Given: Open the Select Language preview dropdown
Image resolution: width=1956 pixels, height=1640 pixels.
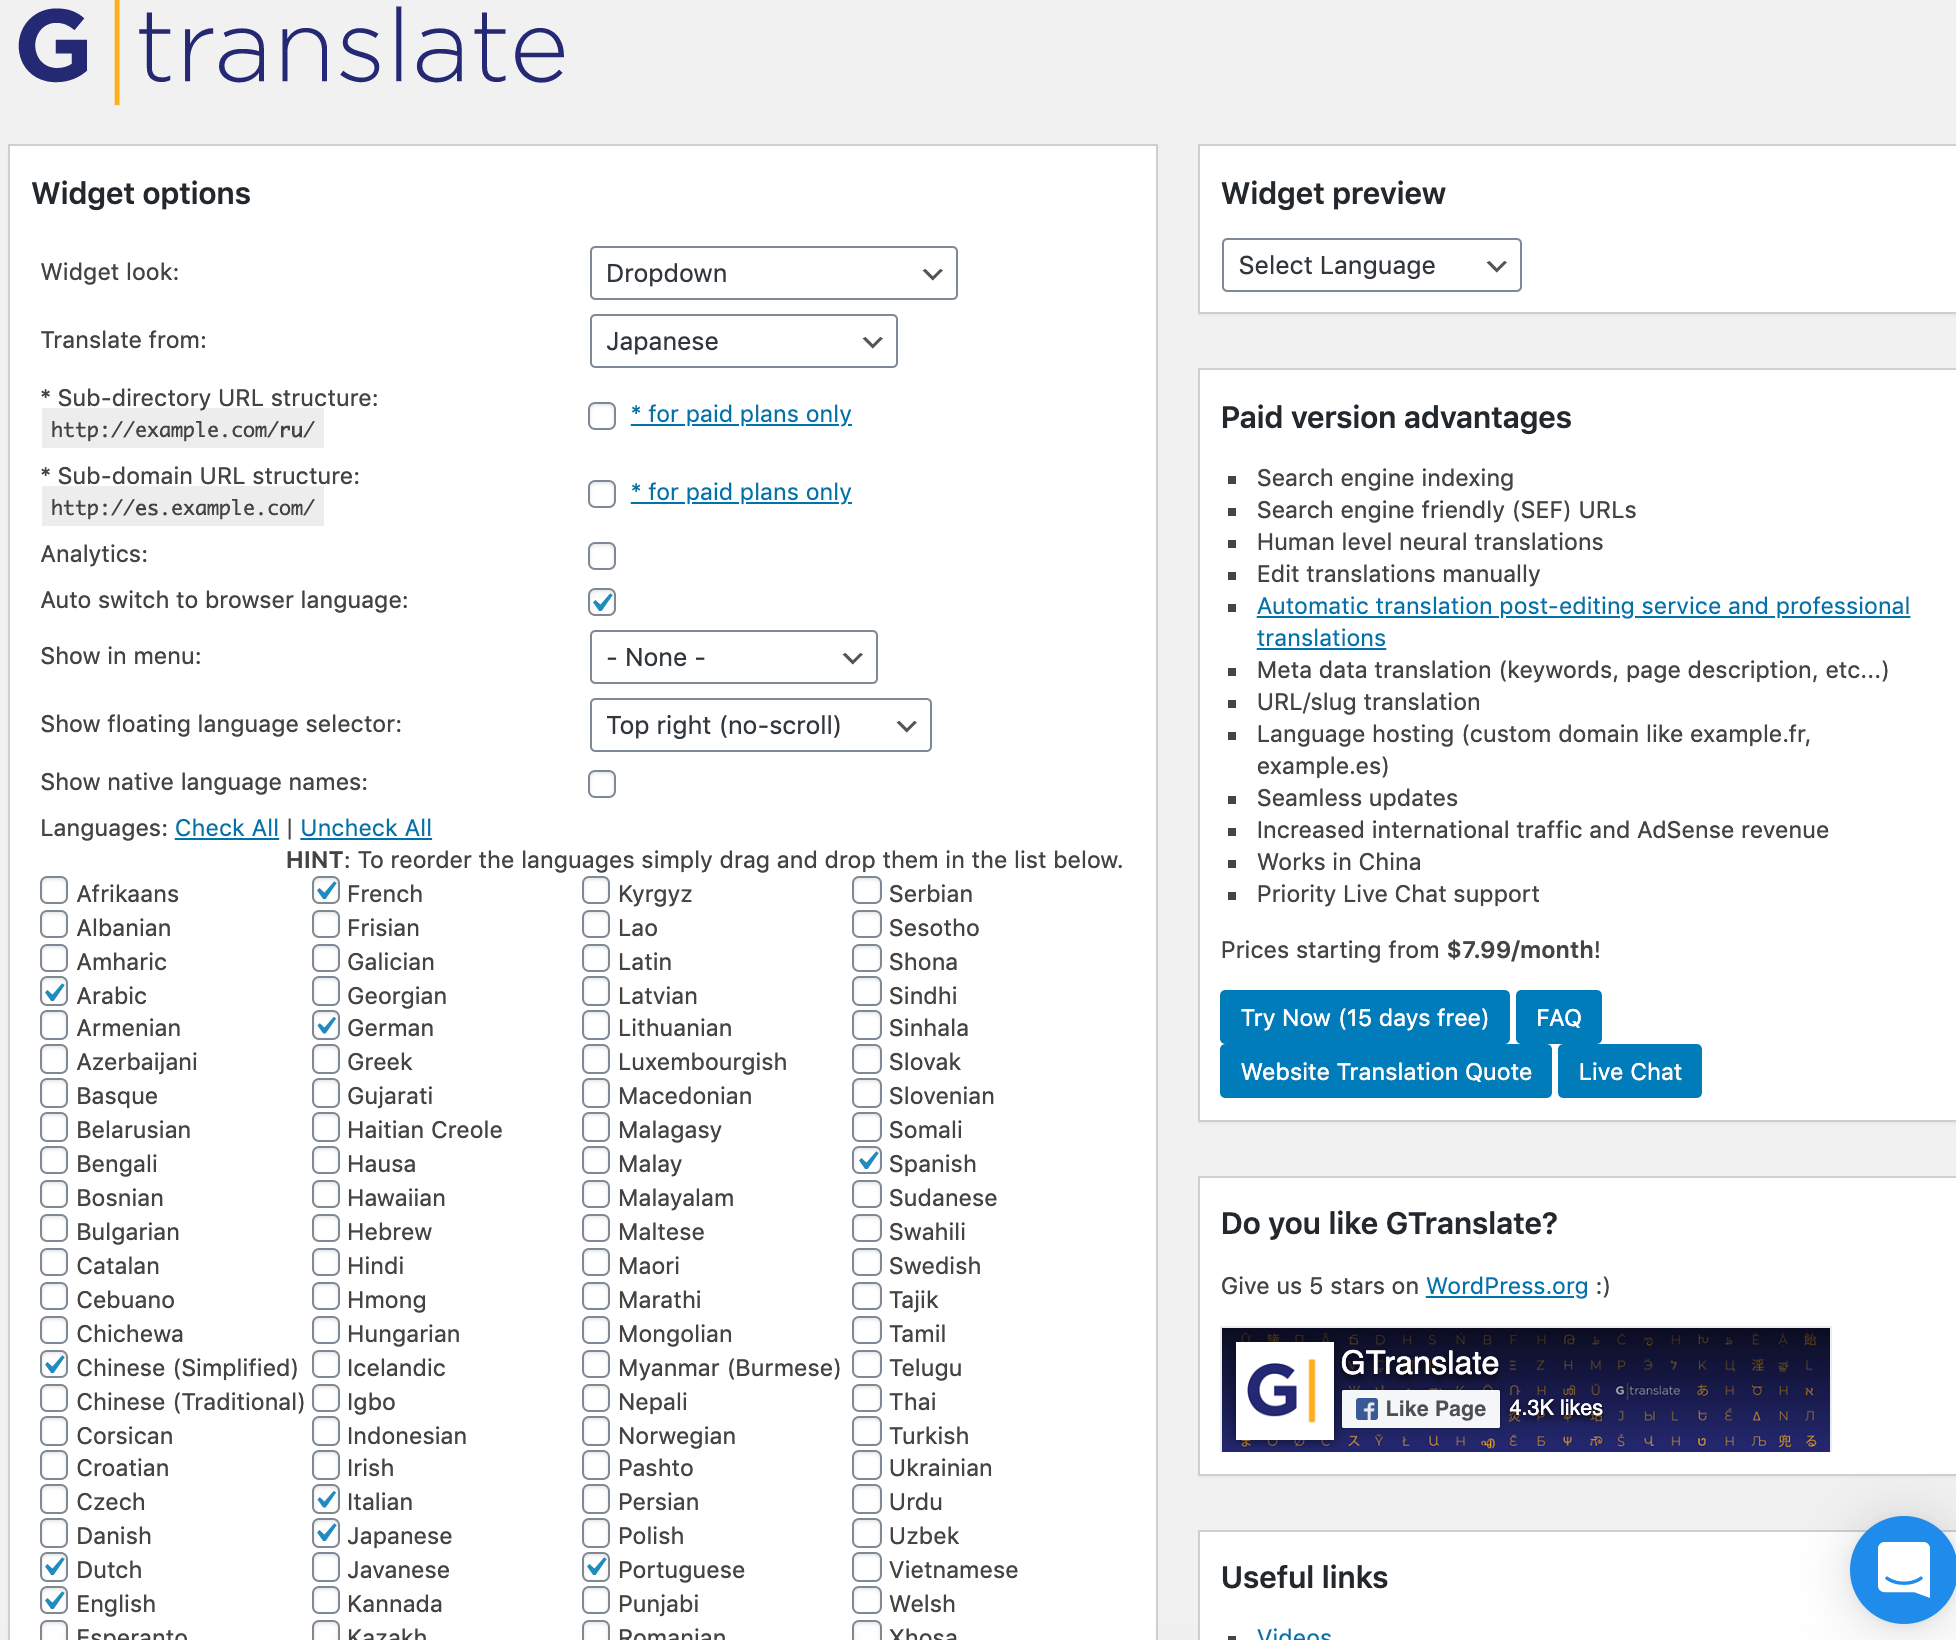Looking at the screenshot, I should pyautogui.click(x=1371, y=265).
